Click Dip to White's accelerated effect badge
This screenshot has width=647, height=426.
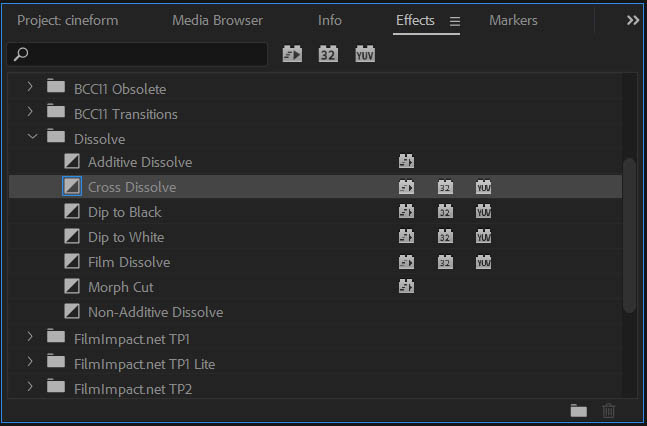pyautogui.click(x=406, y=237)
